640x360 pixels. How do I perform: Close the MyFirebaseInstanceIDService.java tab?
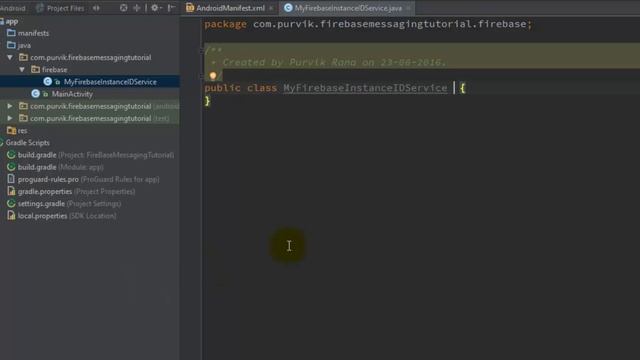pos(408,8)
